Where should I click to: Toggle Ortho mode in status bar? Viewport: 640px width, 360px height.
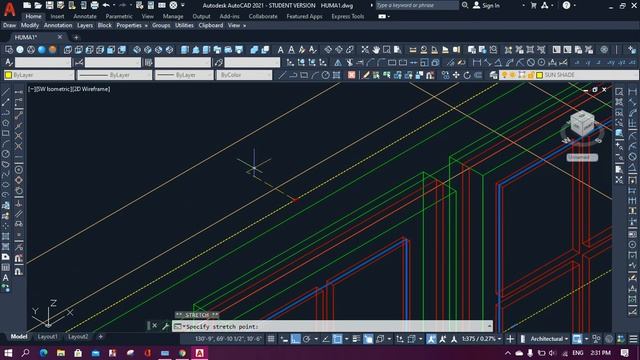coord(296,339)
